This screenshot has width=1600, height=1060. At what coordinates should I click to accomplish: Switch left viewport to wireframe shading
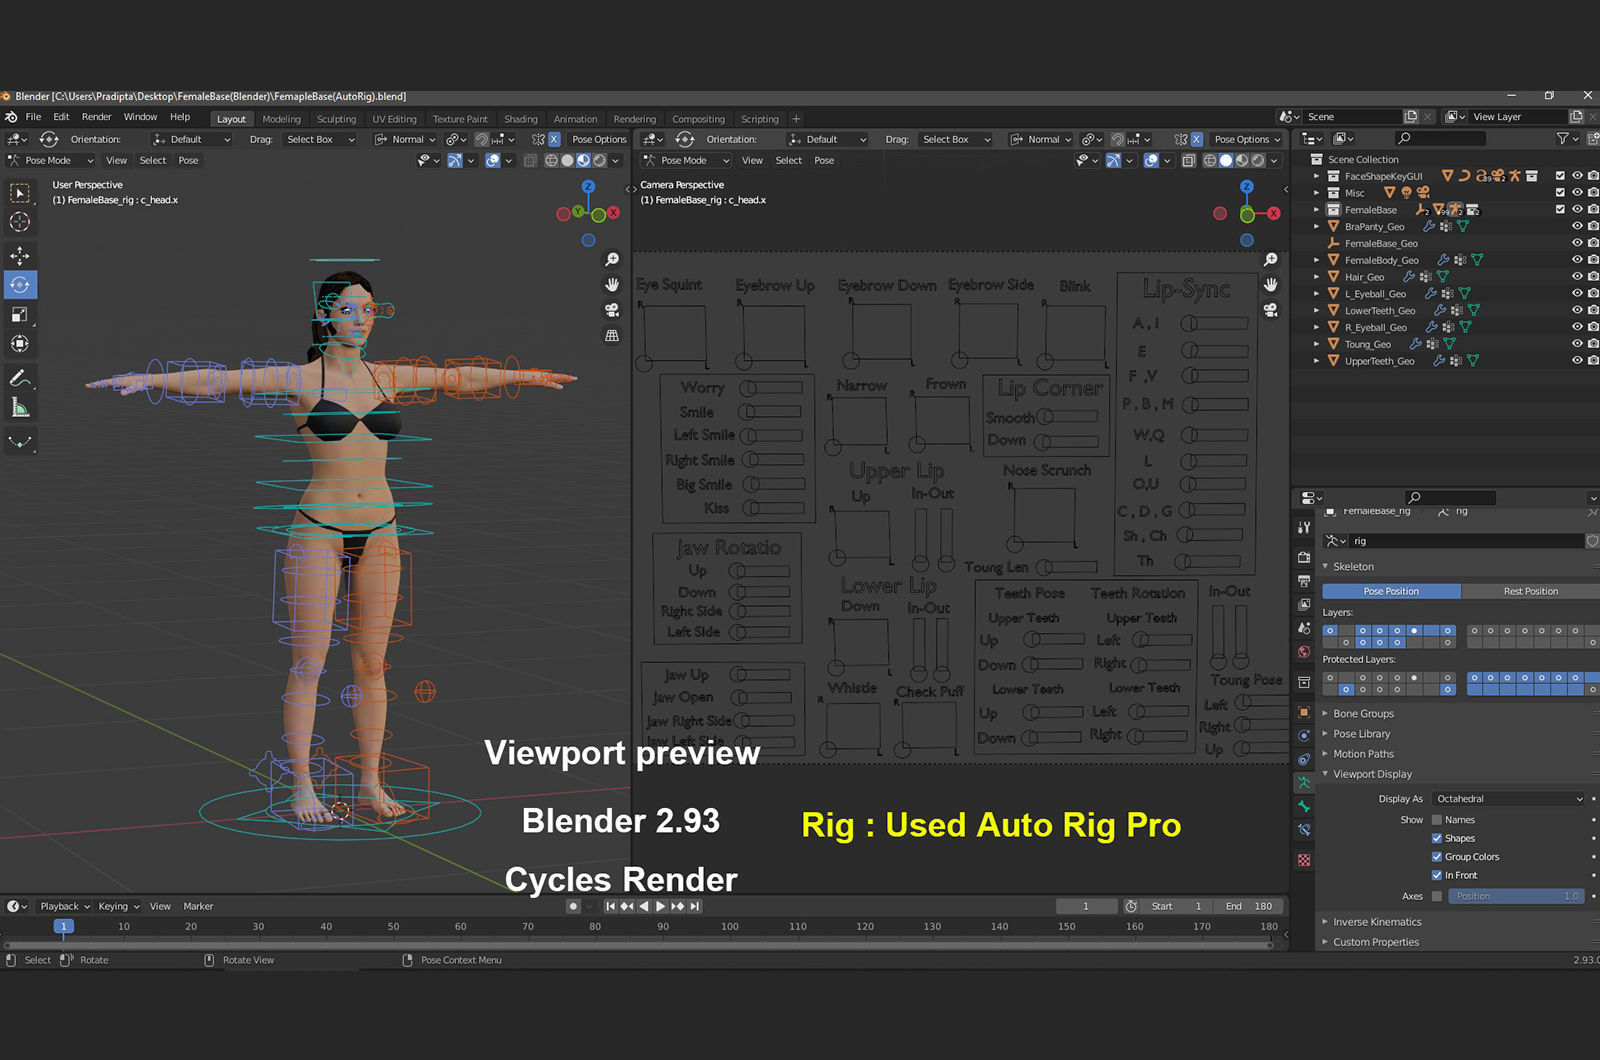pyautogui.click(x=551, y=161)
